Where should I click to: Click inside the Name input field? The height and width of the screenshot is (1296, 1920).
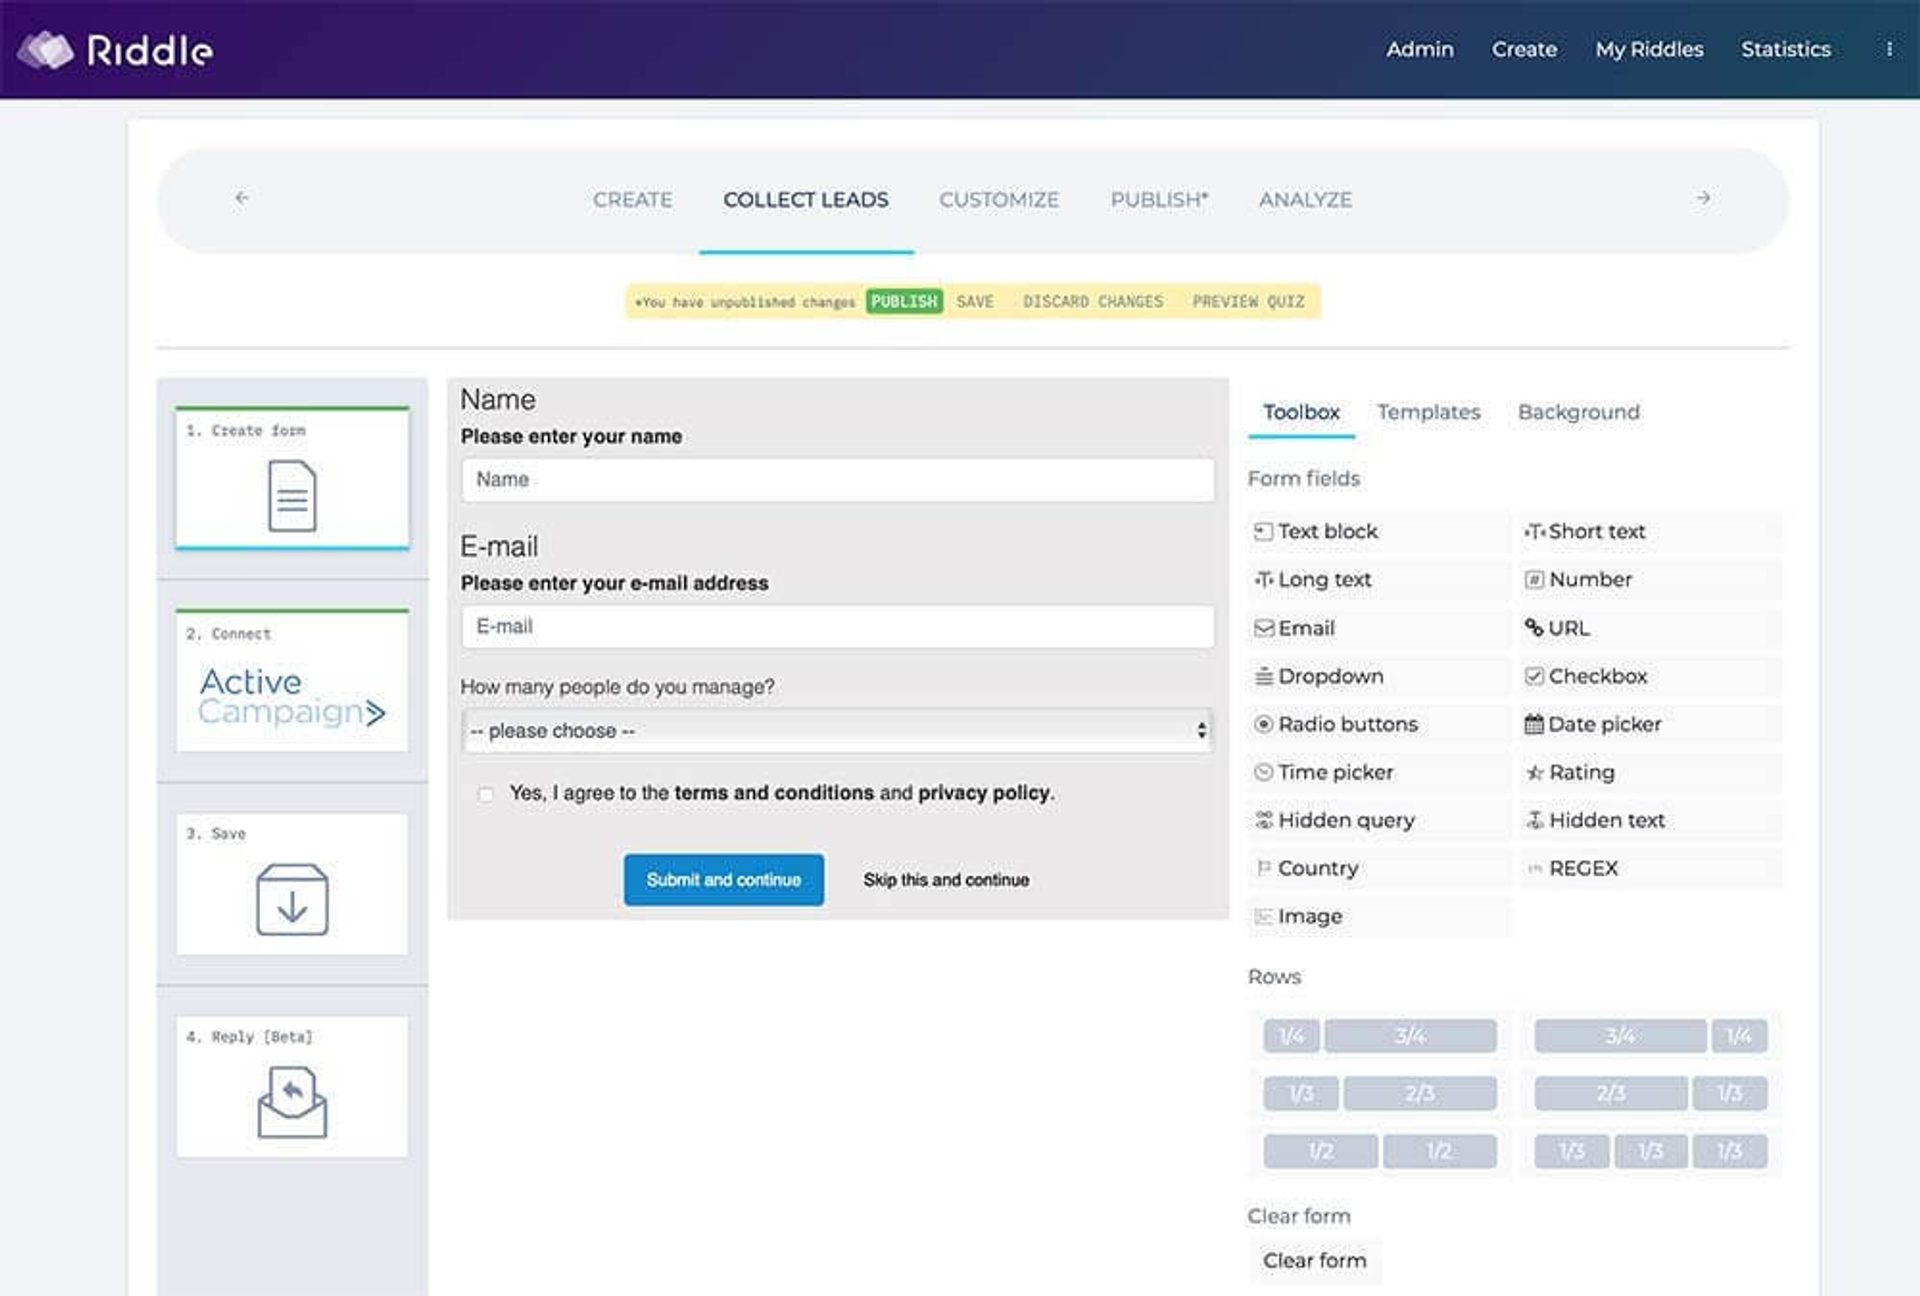coord(837,480)
